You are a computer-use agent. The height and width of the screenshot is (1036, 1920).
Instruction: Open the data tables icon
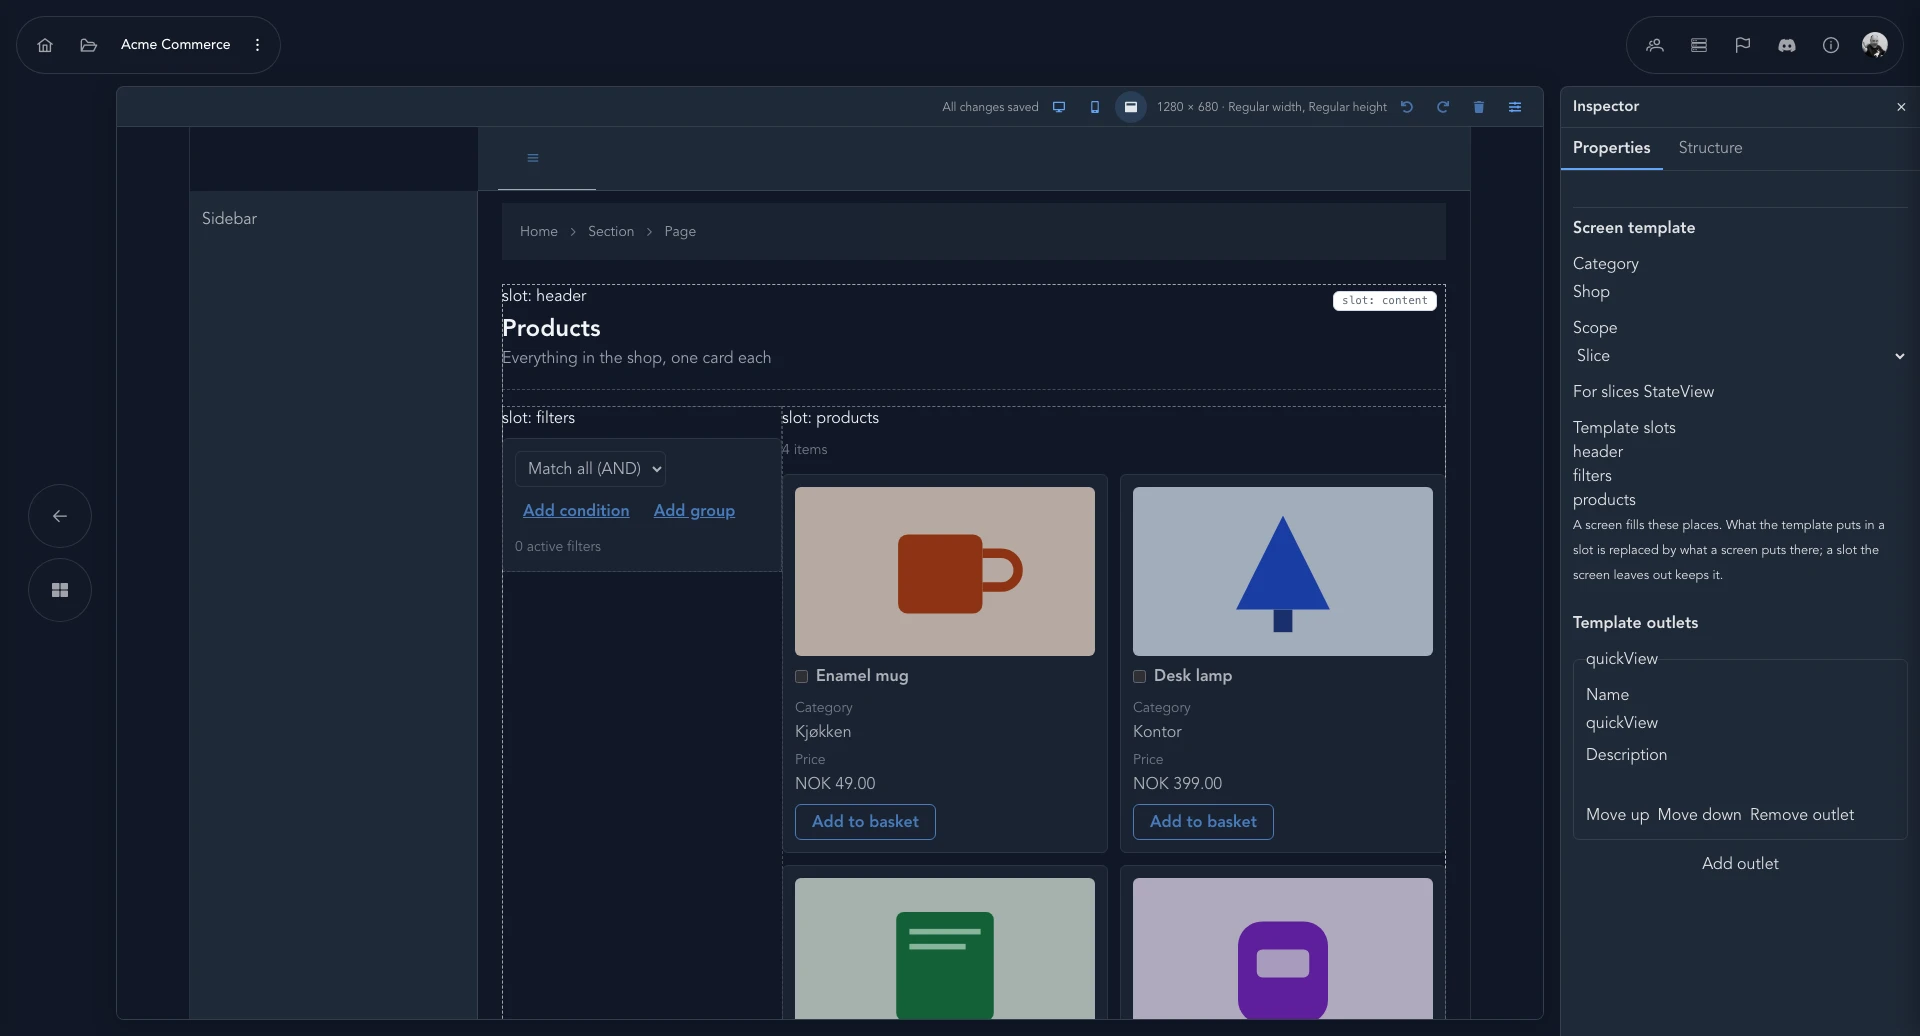1699,45
